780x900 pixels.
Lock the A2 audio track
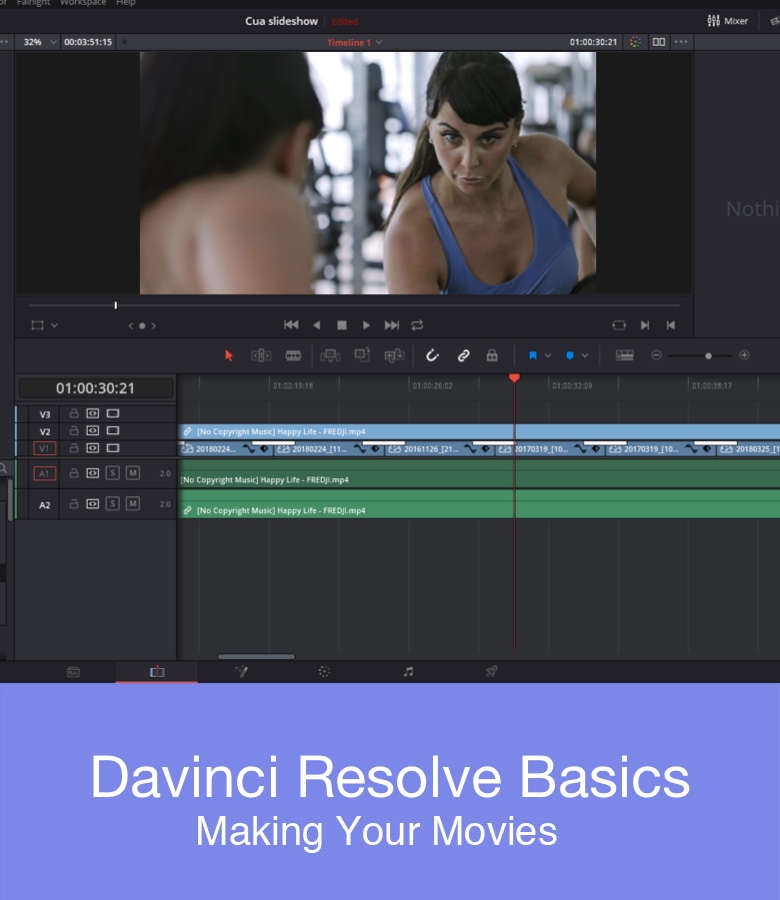pyautogui.click(x=74, y=504)
